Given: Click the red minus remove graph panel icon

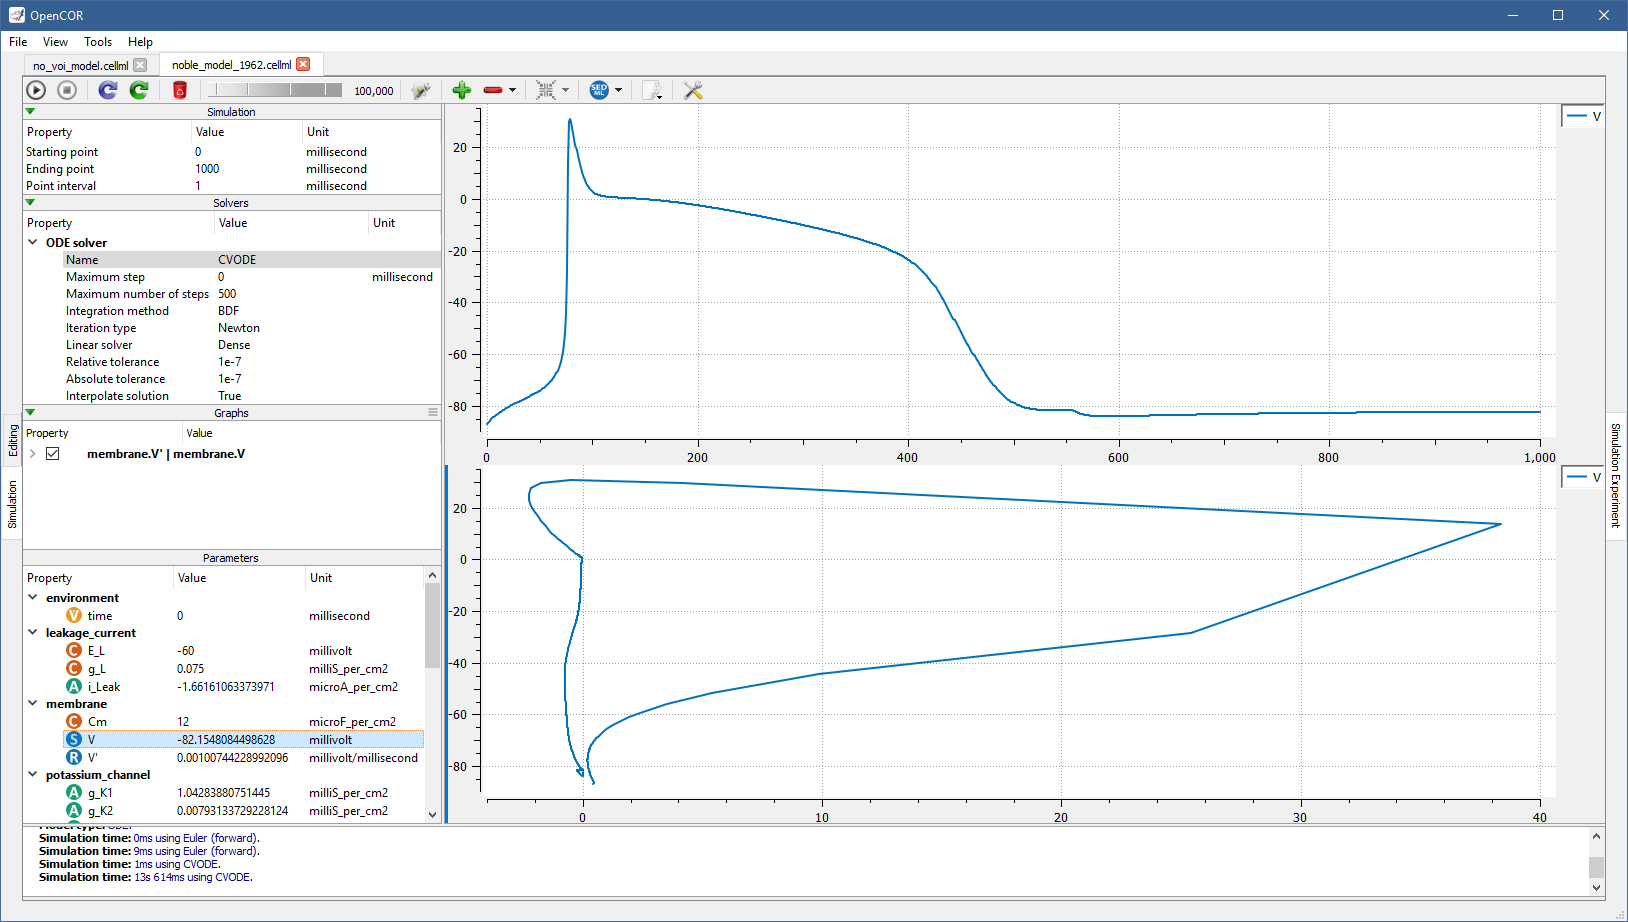Looking at the screenshot, I should pos(492,90).
